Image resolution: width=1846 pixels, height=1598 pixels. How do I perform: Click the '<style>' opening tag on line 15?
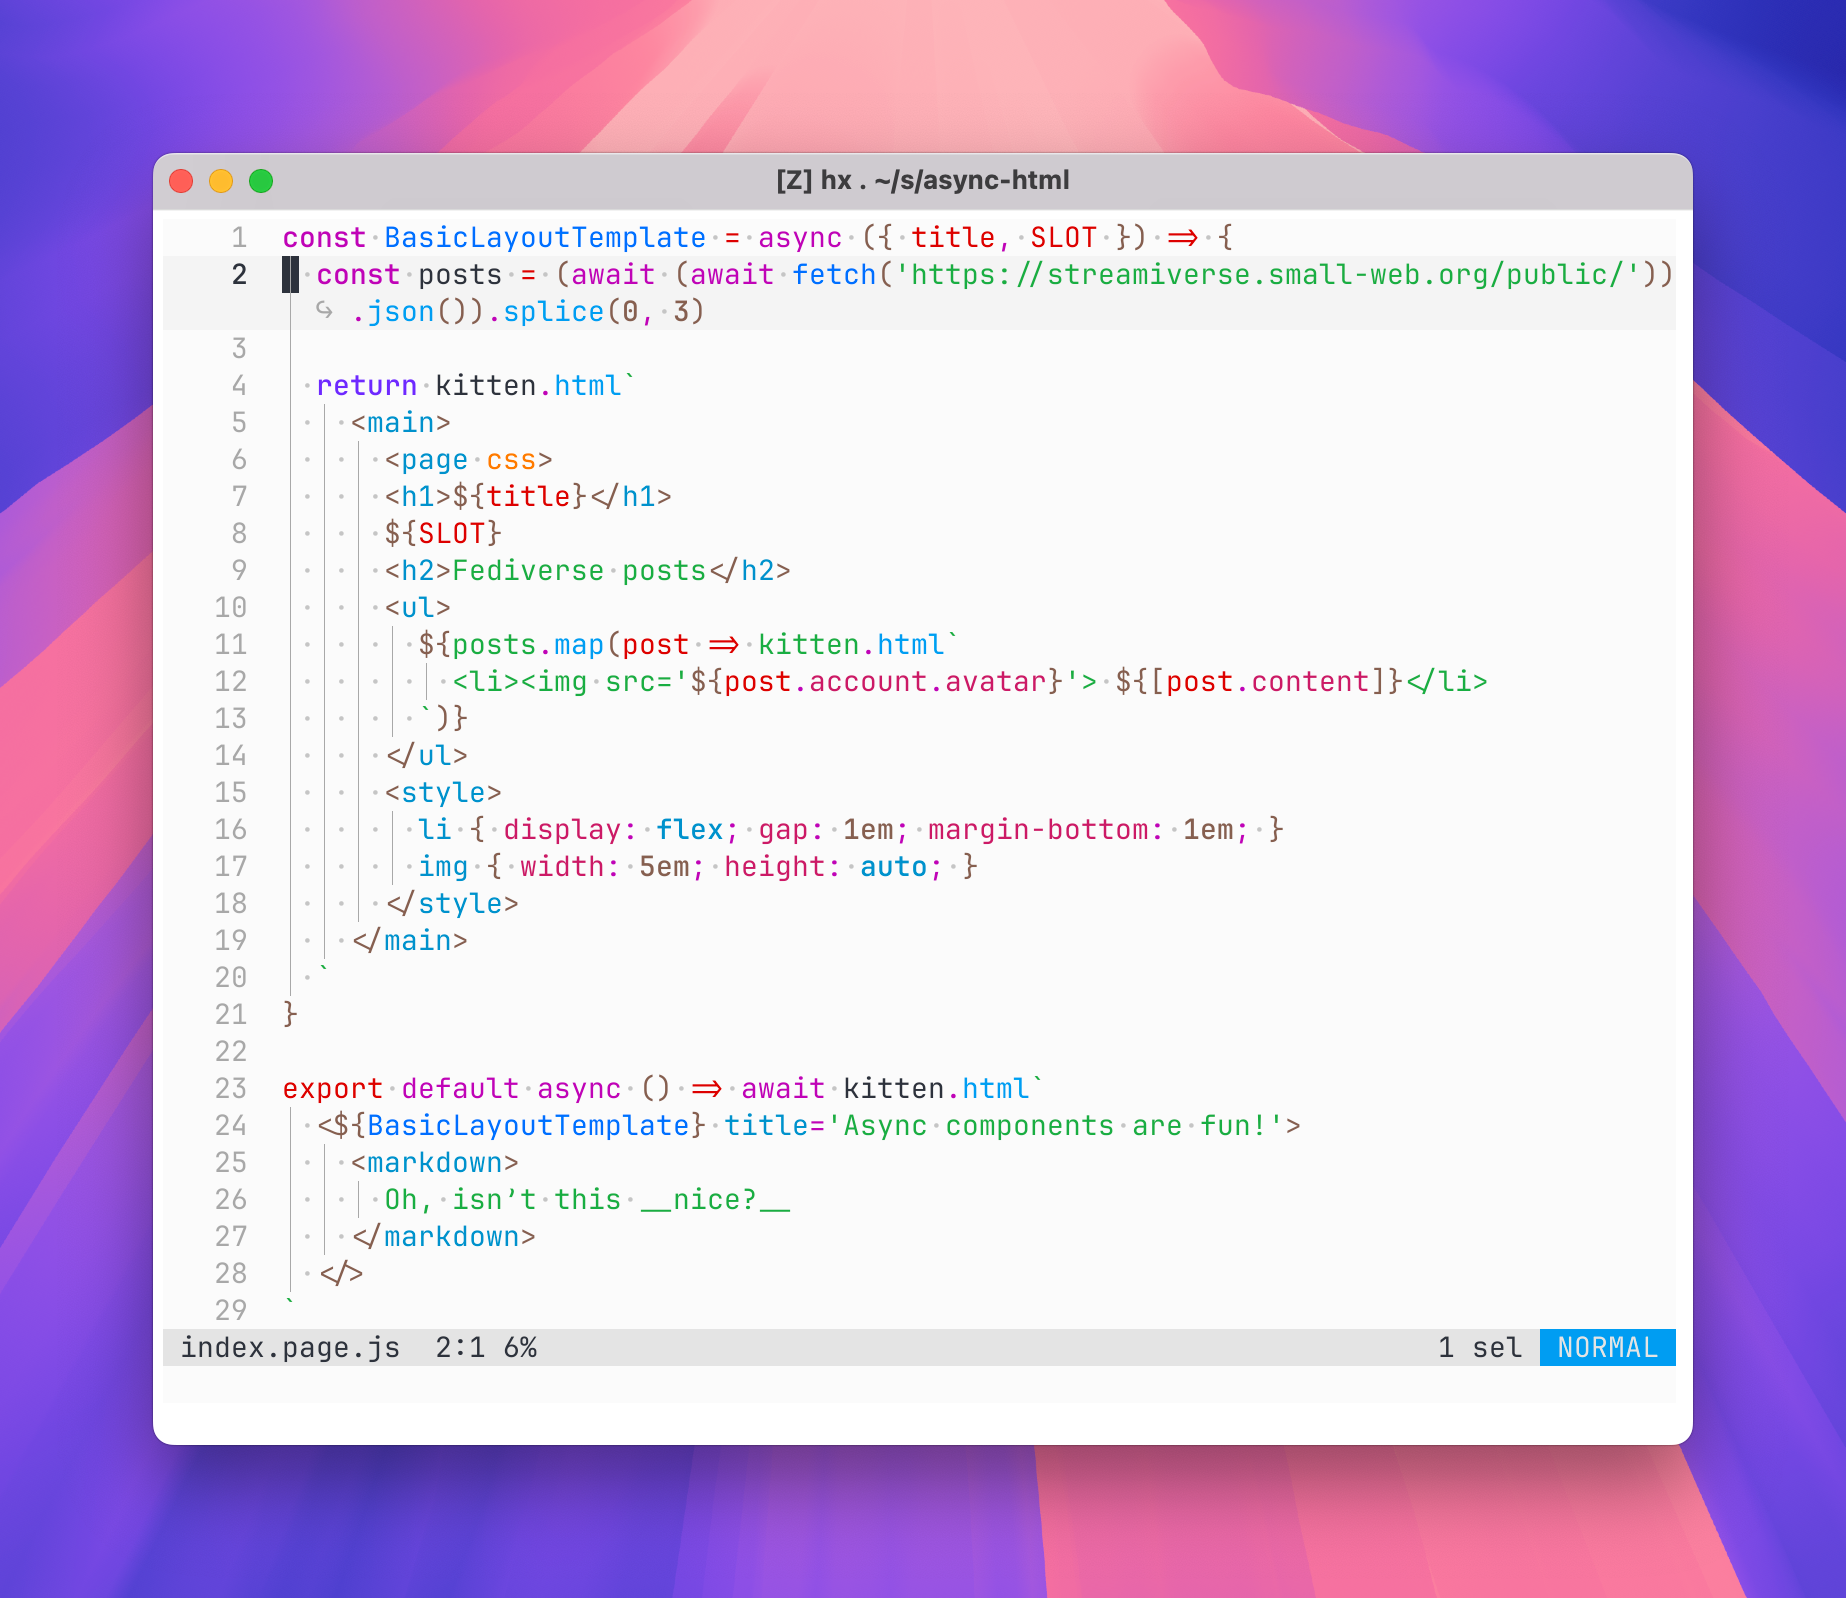click(x=443, y=793)
